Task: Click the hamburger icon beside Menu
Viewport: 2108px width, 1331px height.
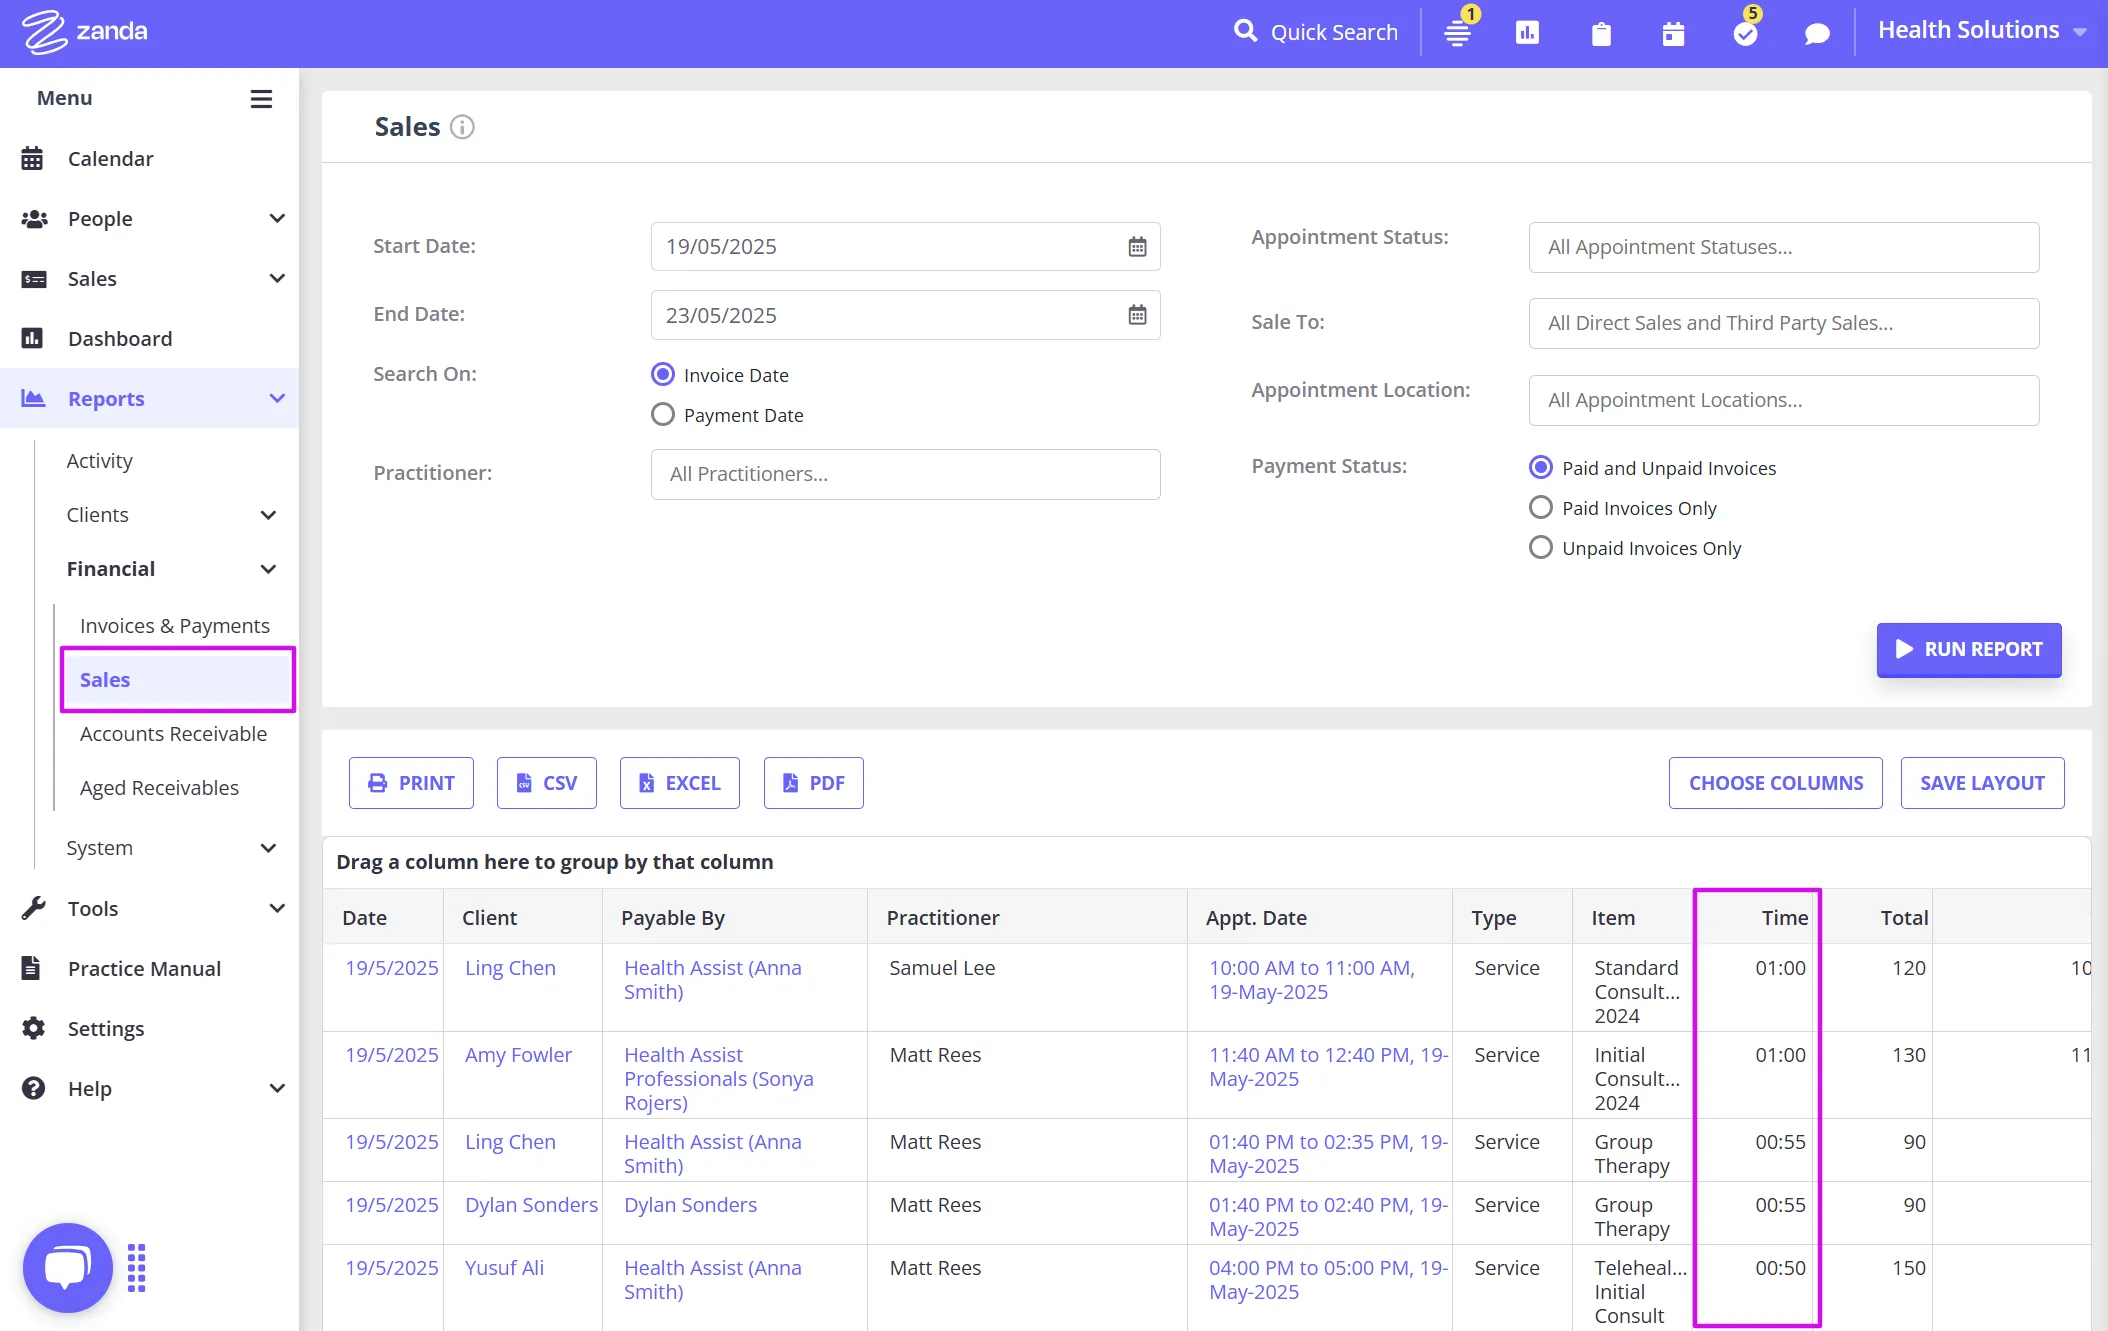Action: (x=261, y=98)
